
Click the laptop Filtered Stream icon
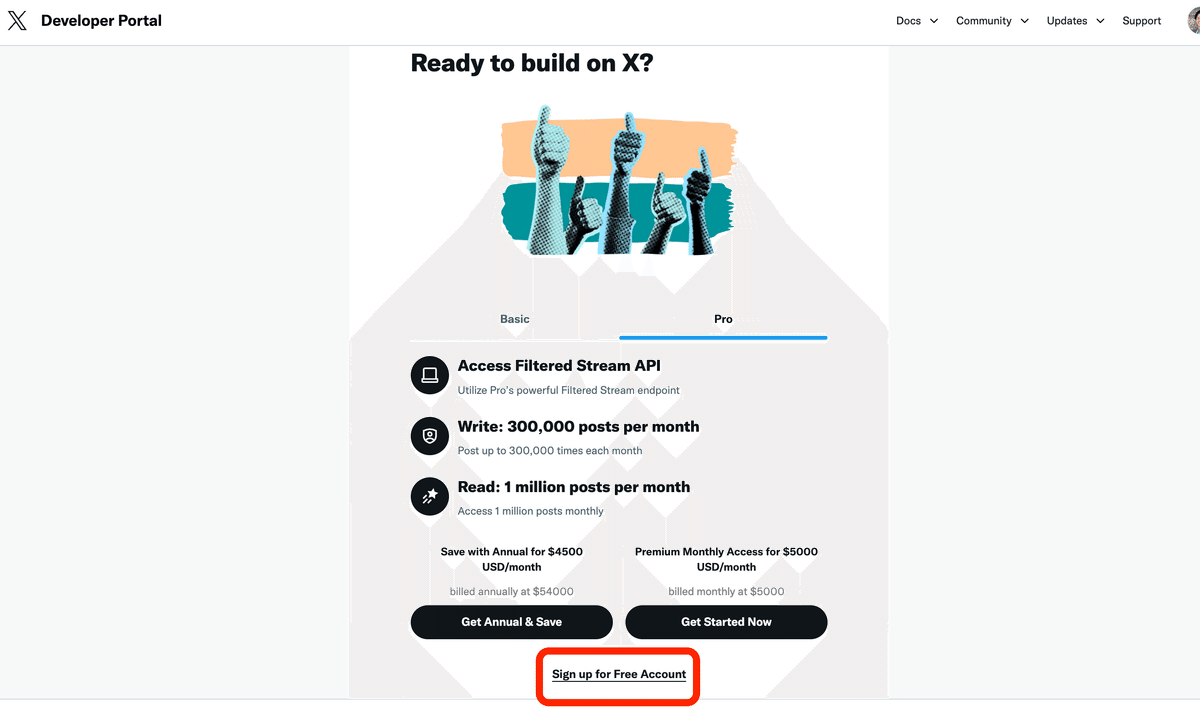[x=430, y=376]
